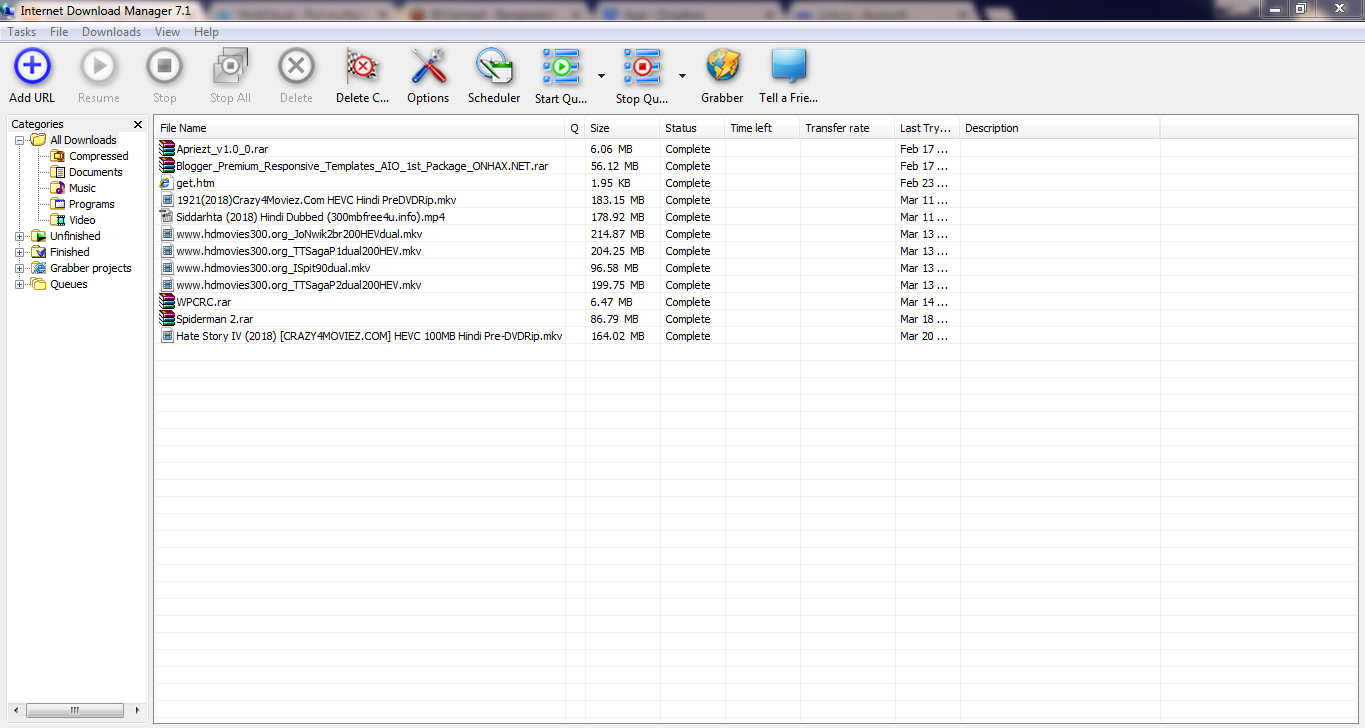
Task: Expand the Unfinished category node
Action: [19, 236]
